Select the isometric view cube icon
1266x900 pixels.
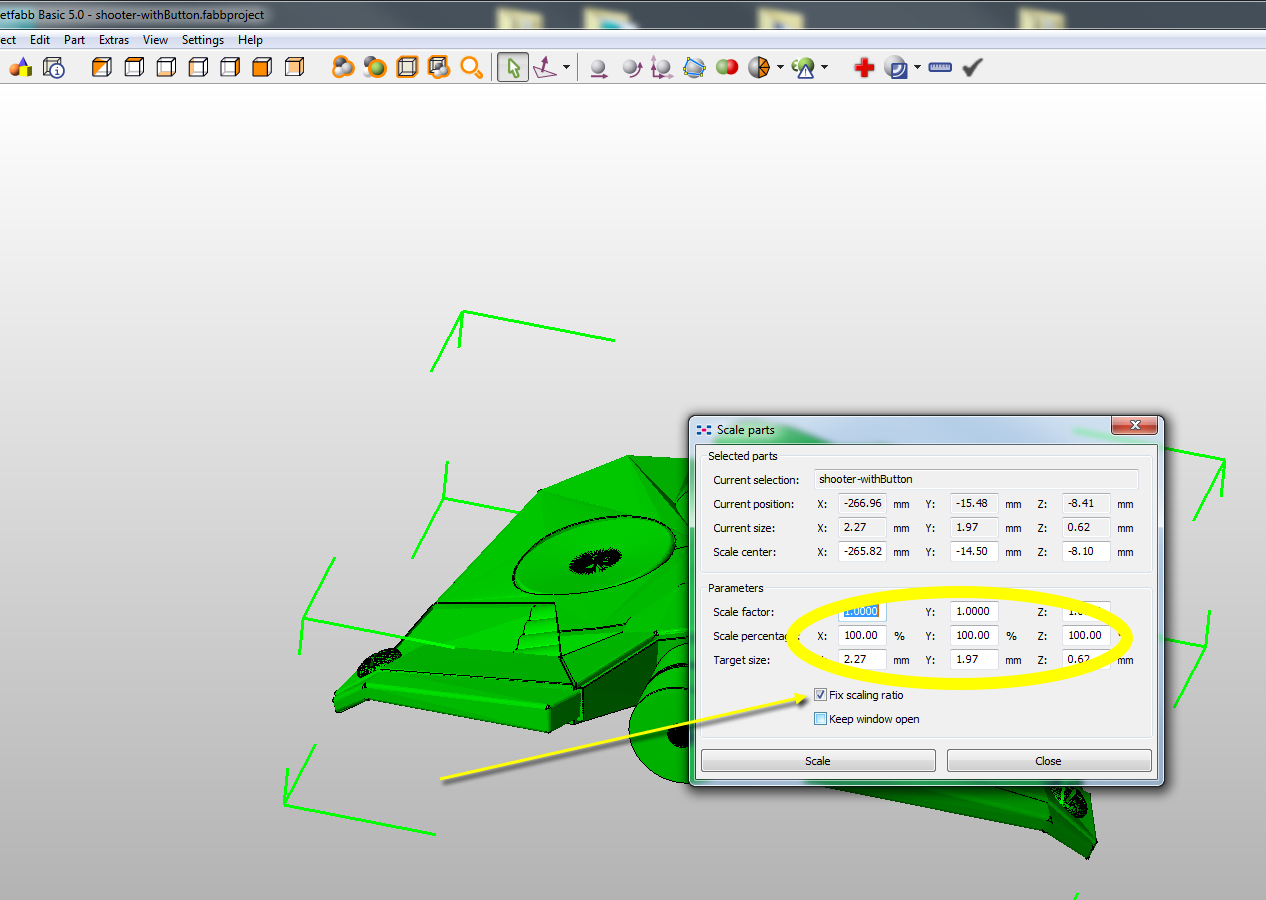click(101, 67)
